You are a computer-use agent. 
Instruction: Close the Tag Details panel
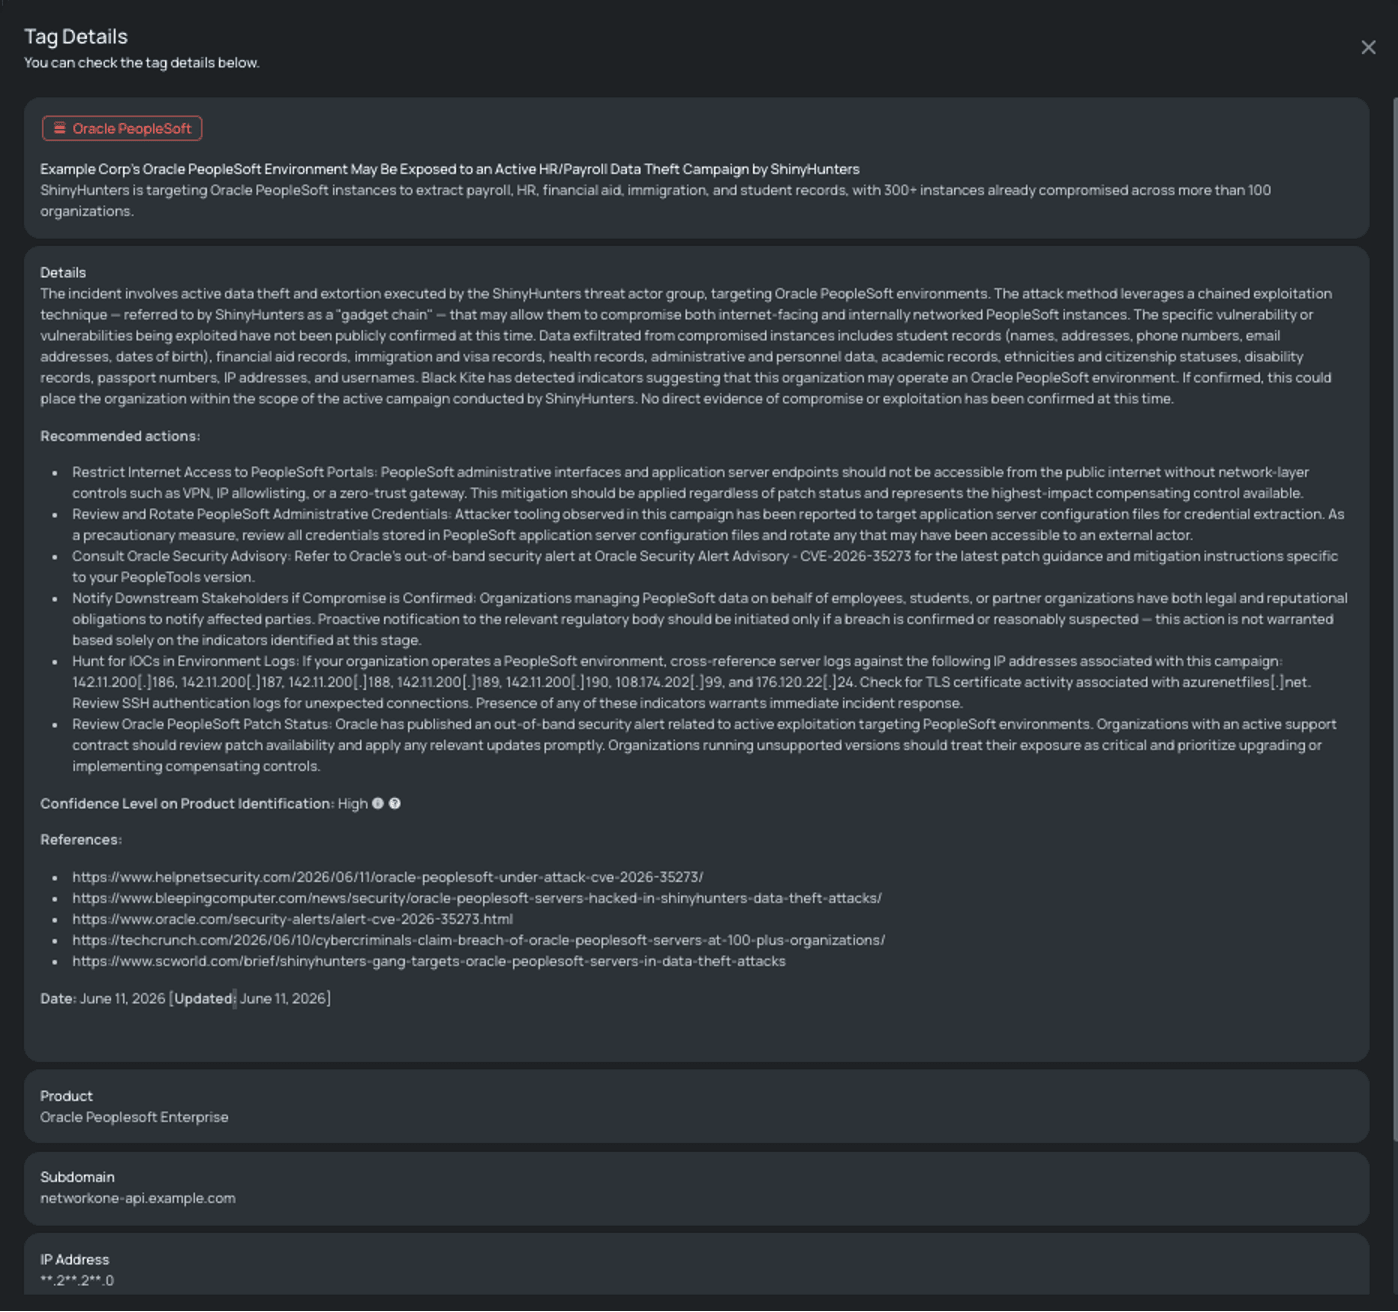point(1368,48)
